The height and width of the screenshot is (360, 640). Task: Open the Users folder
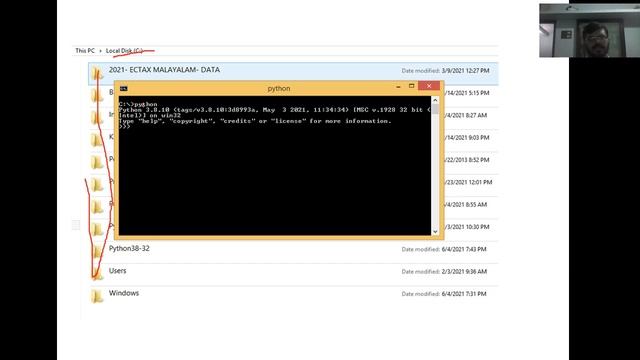tap(118, 271)
